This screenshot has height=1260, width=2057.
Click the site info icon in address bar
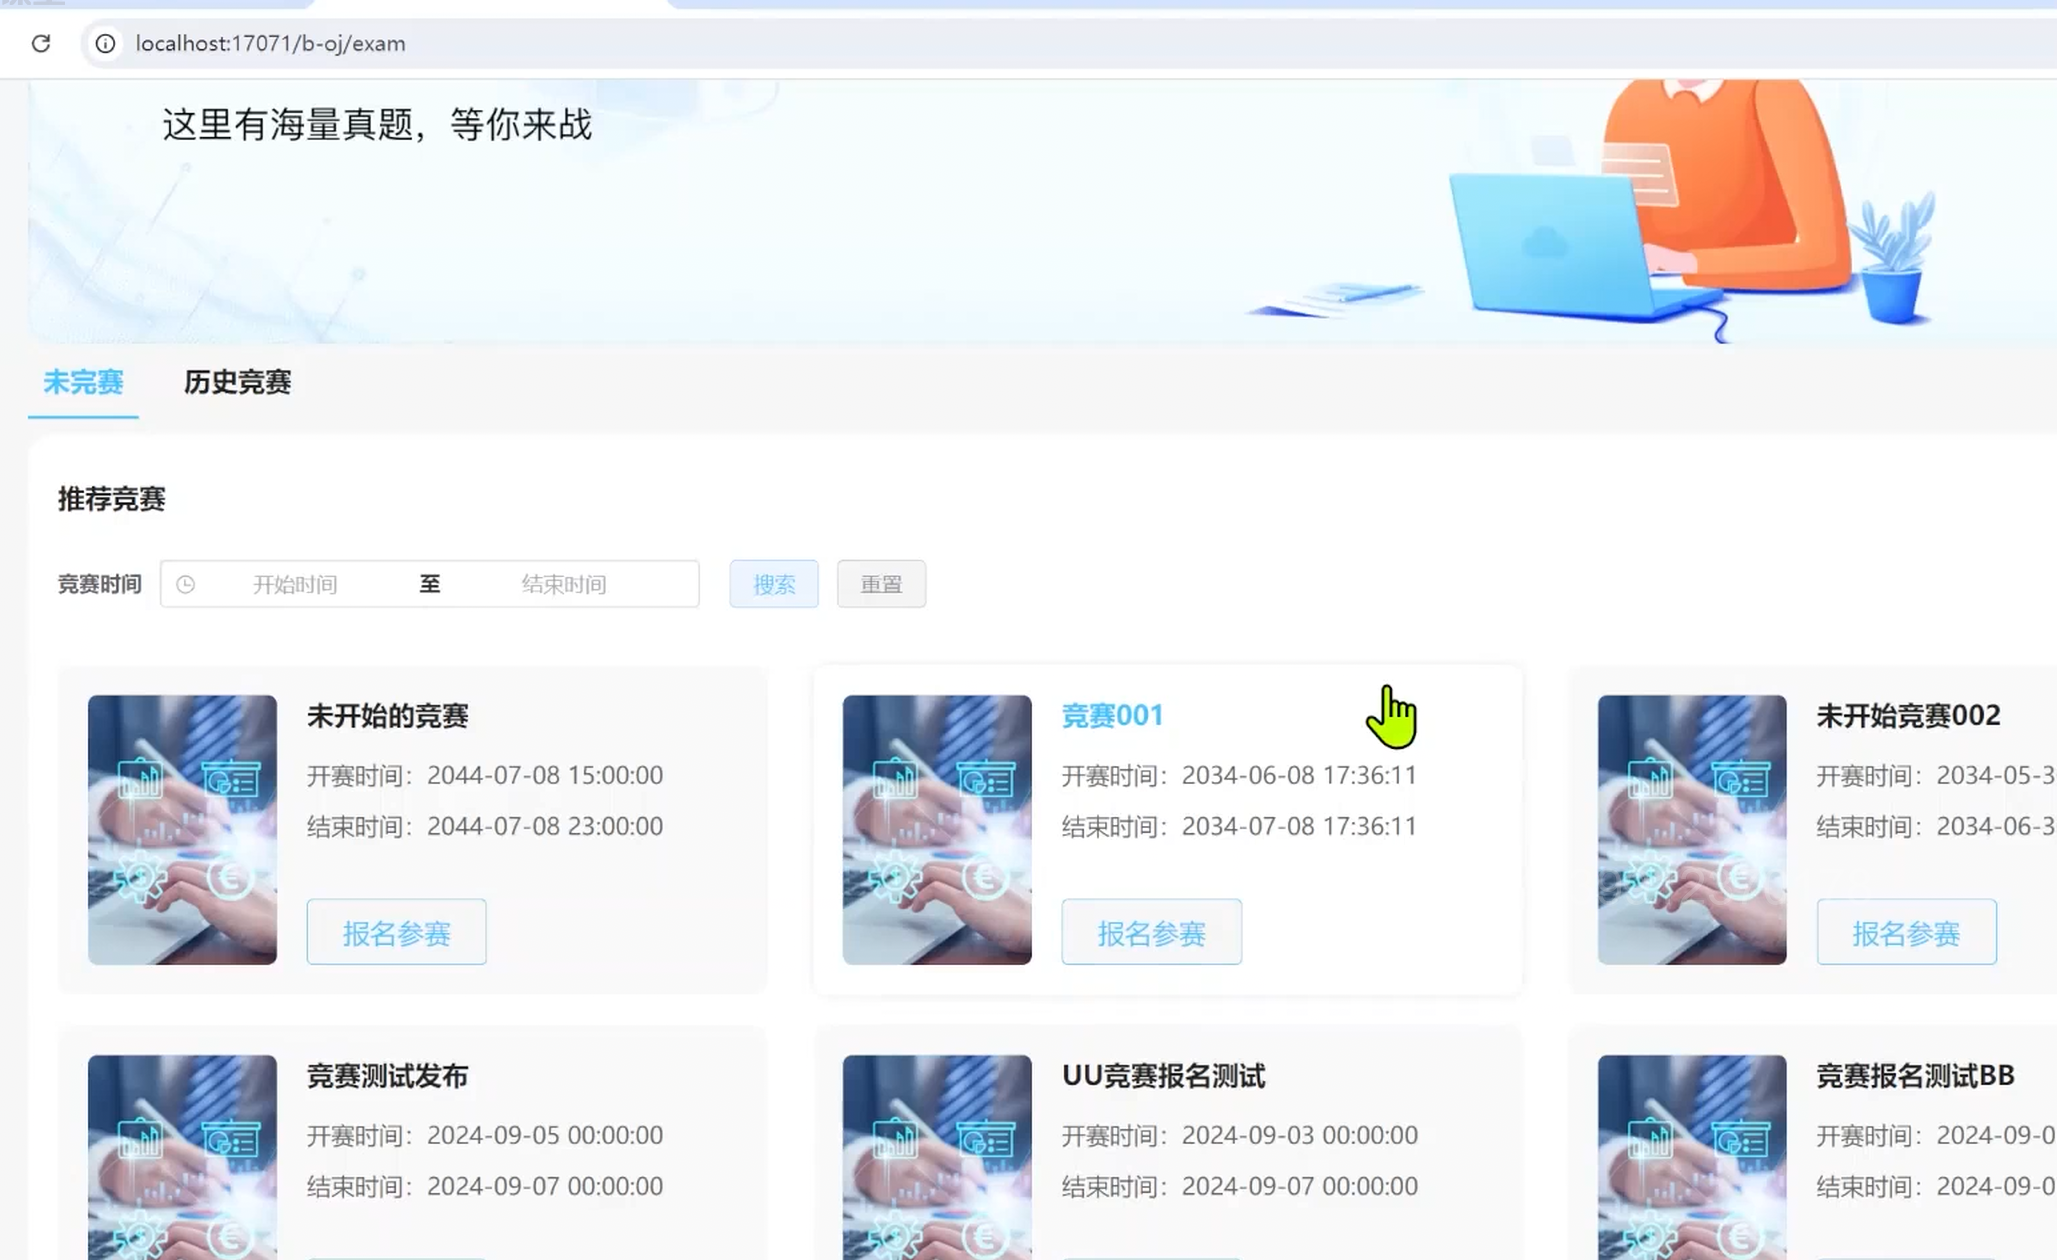(x=105, y=43)
